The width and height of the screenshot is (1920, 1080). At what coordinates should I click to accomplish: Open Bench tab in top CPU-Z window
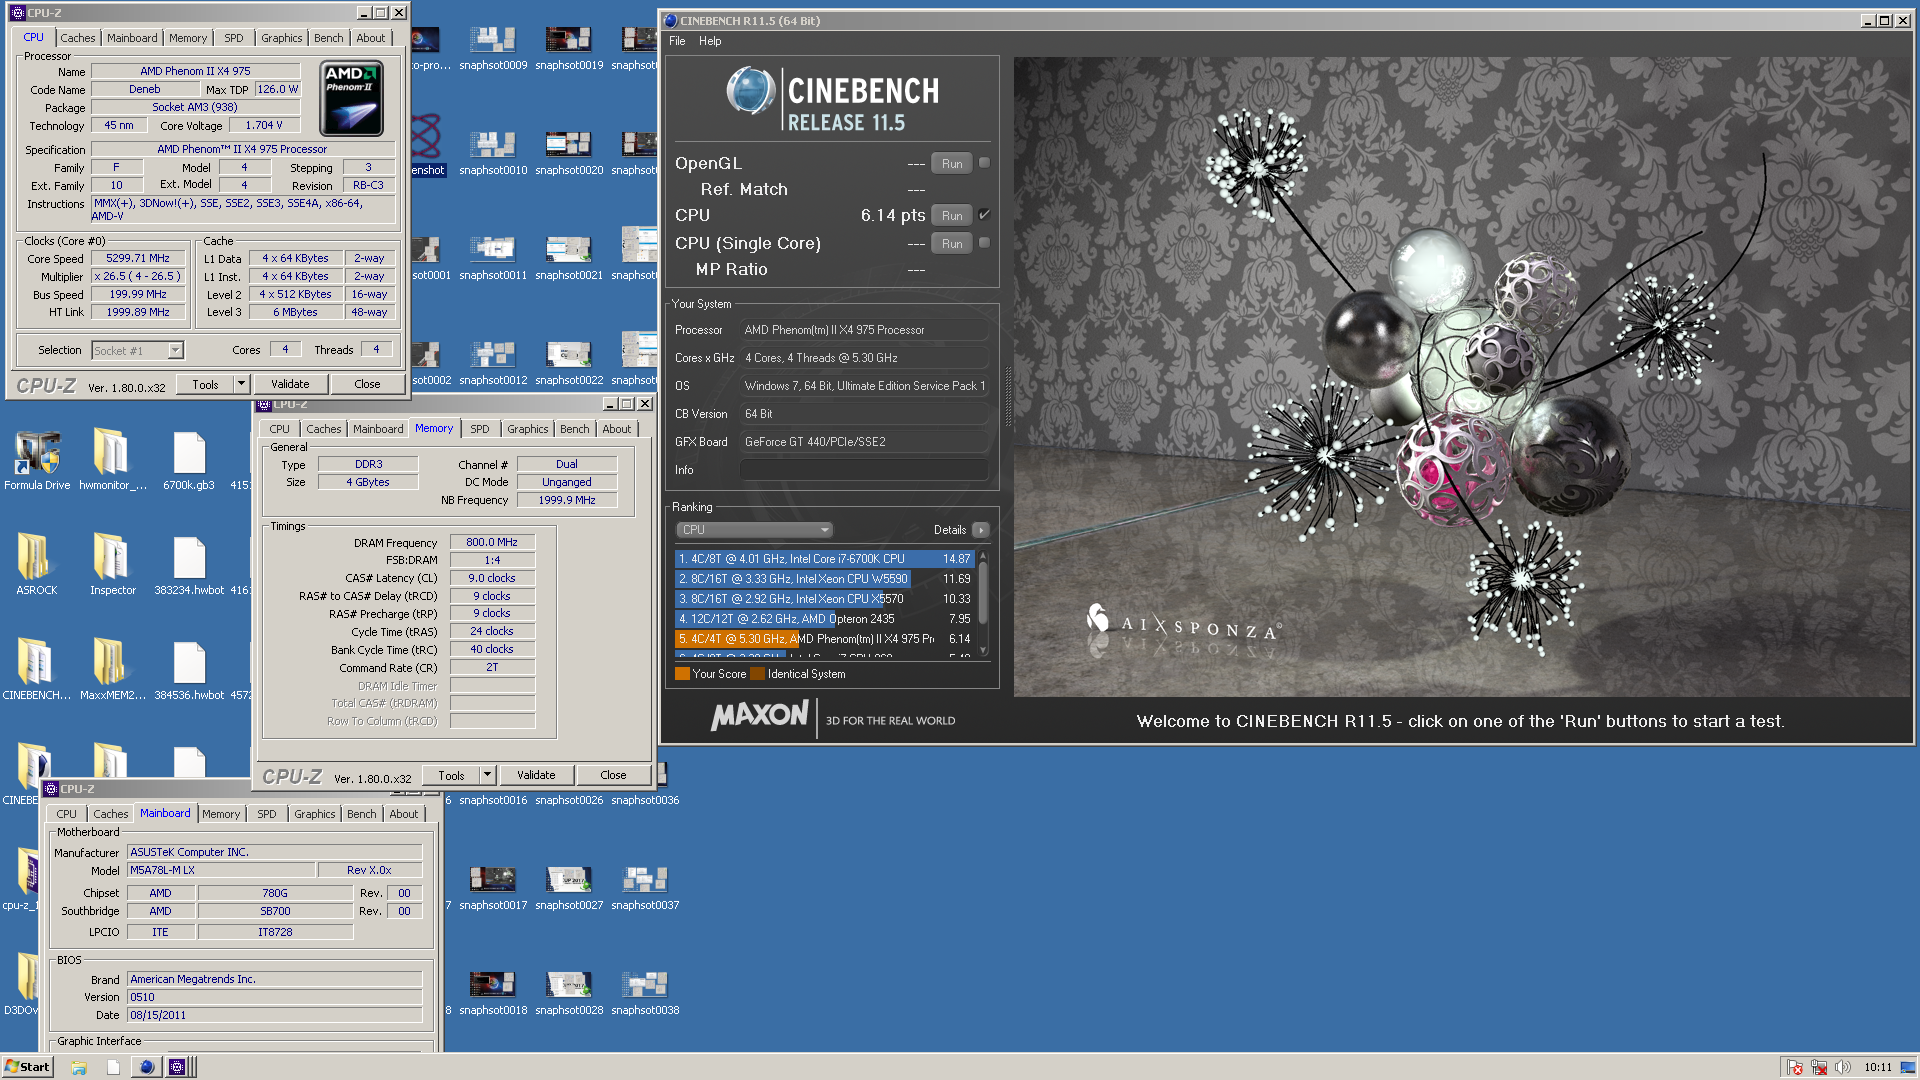coord(328,38)
